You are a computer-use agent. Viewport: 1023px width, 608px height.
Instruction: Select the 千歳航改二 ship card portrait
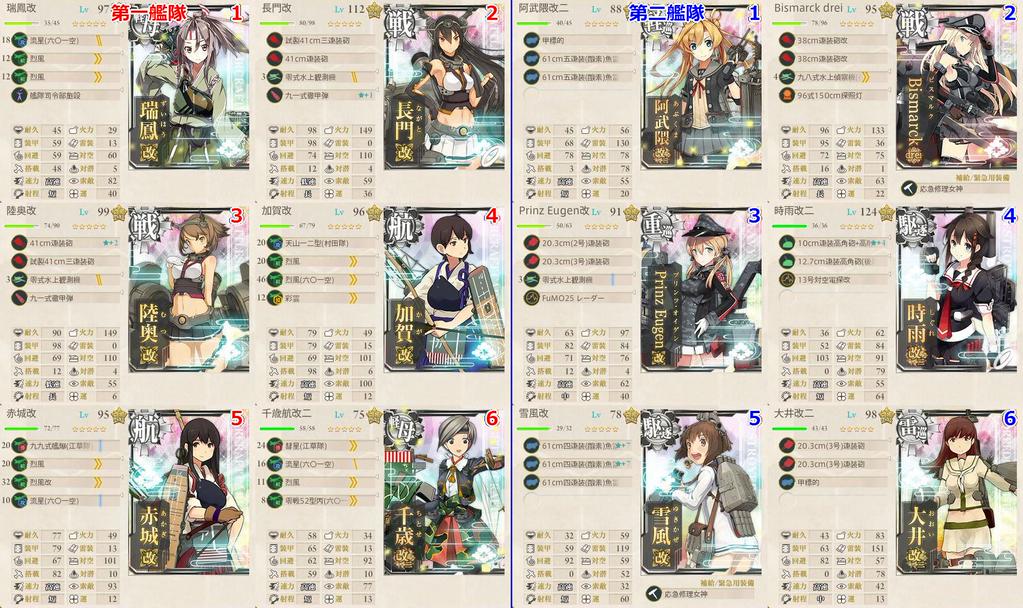(x=445, y=492)
